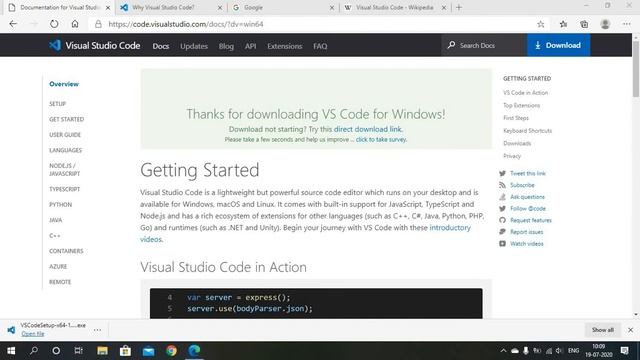Click the comment icon beside Report issues
The height and width of the screenshot is (360, 640).
pyautogui.click(x=502, y=232)
